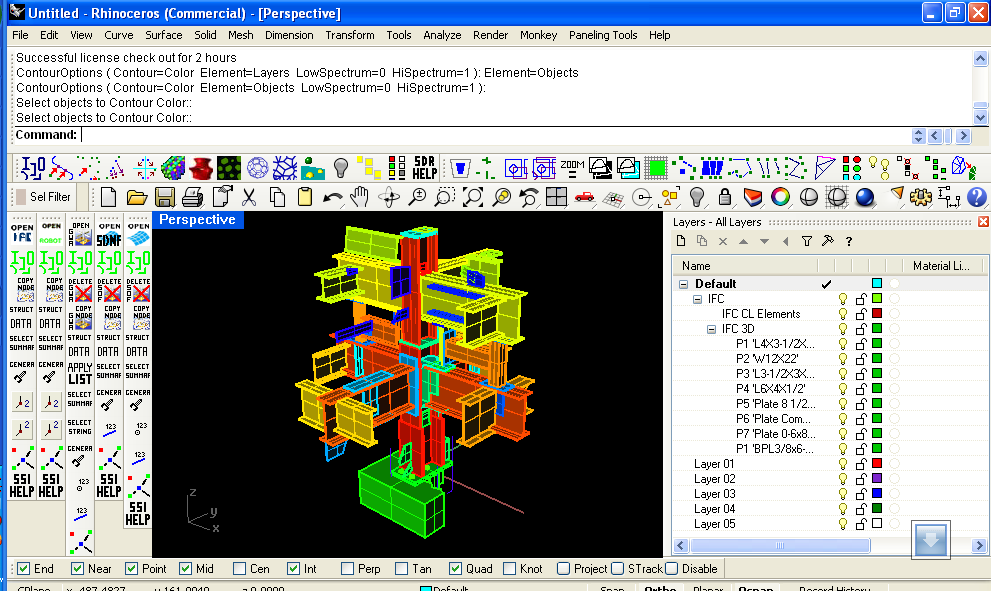This screenshot has width=991, height=591.
Task: Click the OPEN ROBOT icon
Action: 51,233
